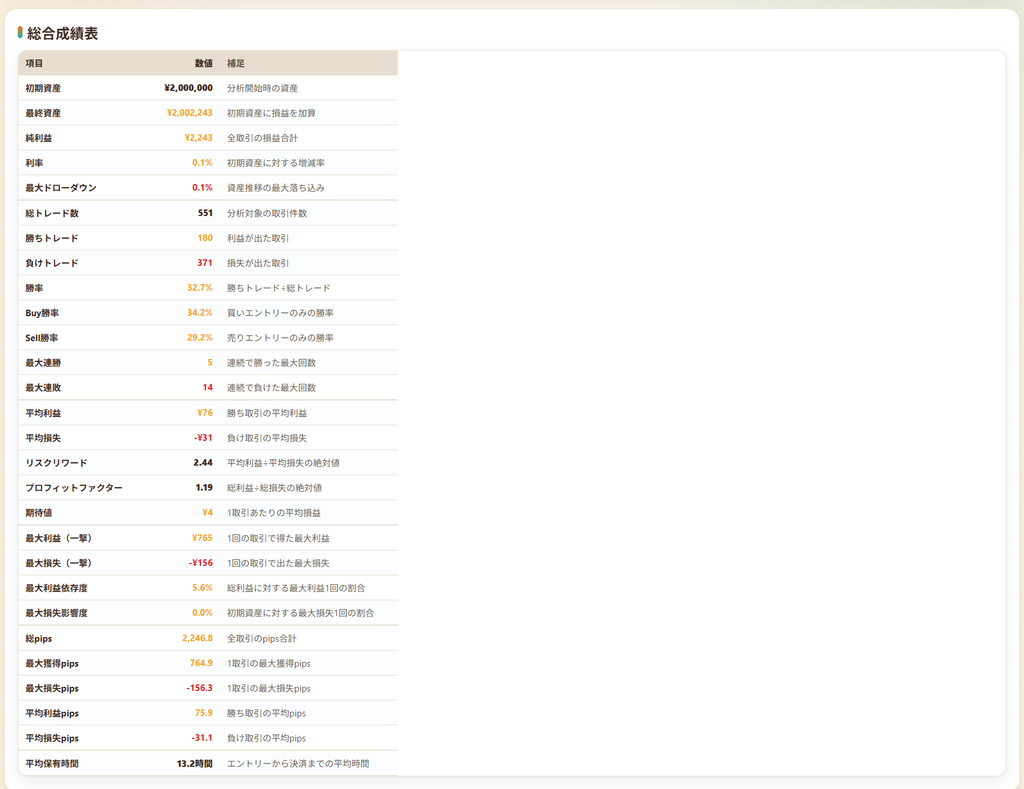Click the 資産推移の最大落ち込み note
Screen dimensions: 1024x789
[276, 187]
